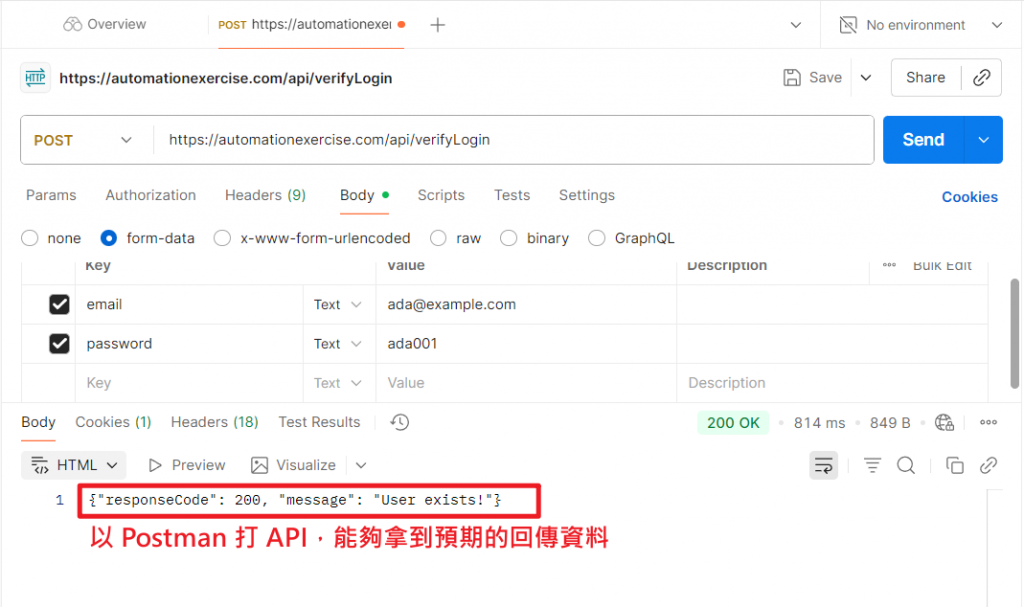The image size is (1024, 607).
Task: Select the raw body type
Action: (438, 238)
